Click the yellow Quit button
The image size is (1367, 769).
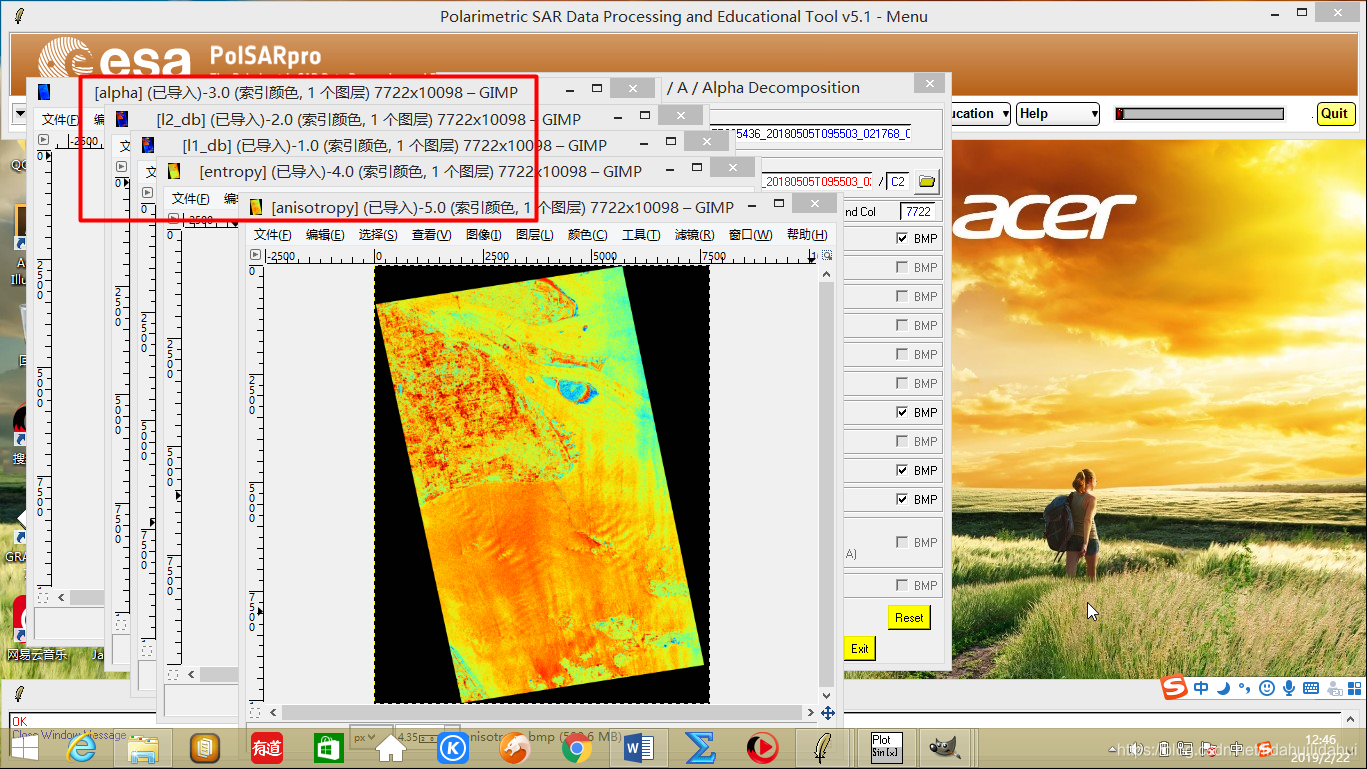[1335, 113]
